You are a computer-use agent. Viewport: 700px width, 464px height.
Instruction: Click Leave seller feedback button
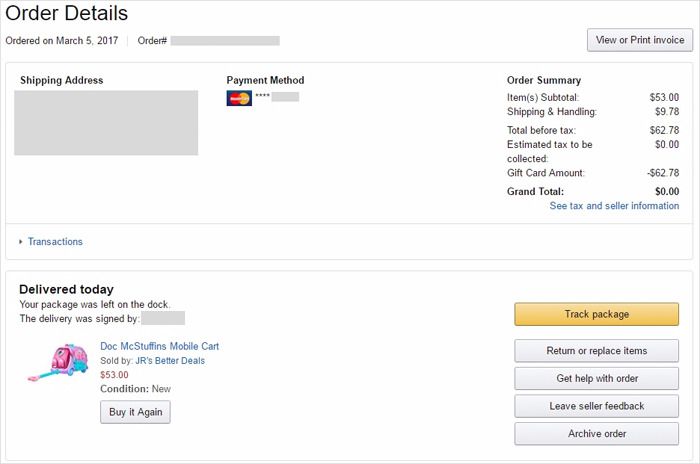596,406
